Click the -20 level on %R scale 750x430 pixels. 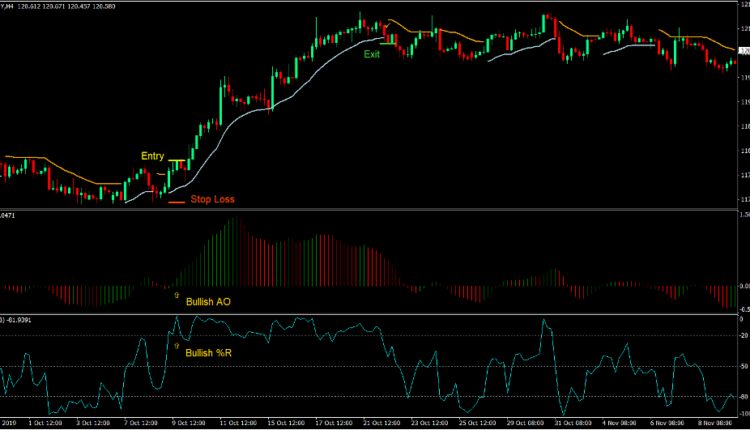pyautogui.click(x=743, y=336)
